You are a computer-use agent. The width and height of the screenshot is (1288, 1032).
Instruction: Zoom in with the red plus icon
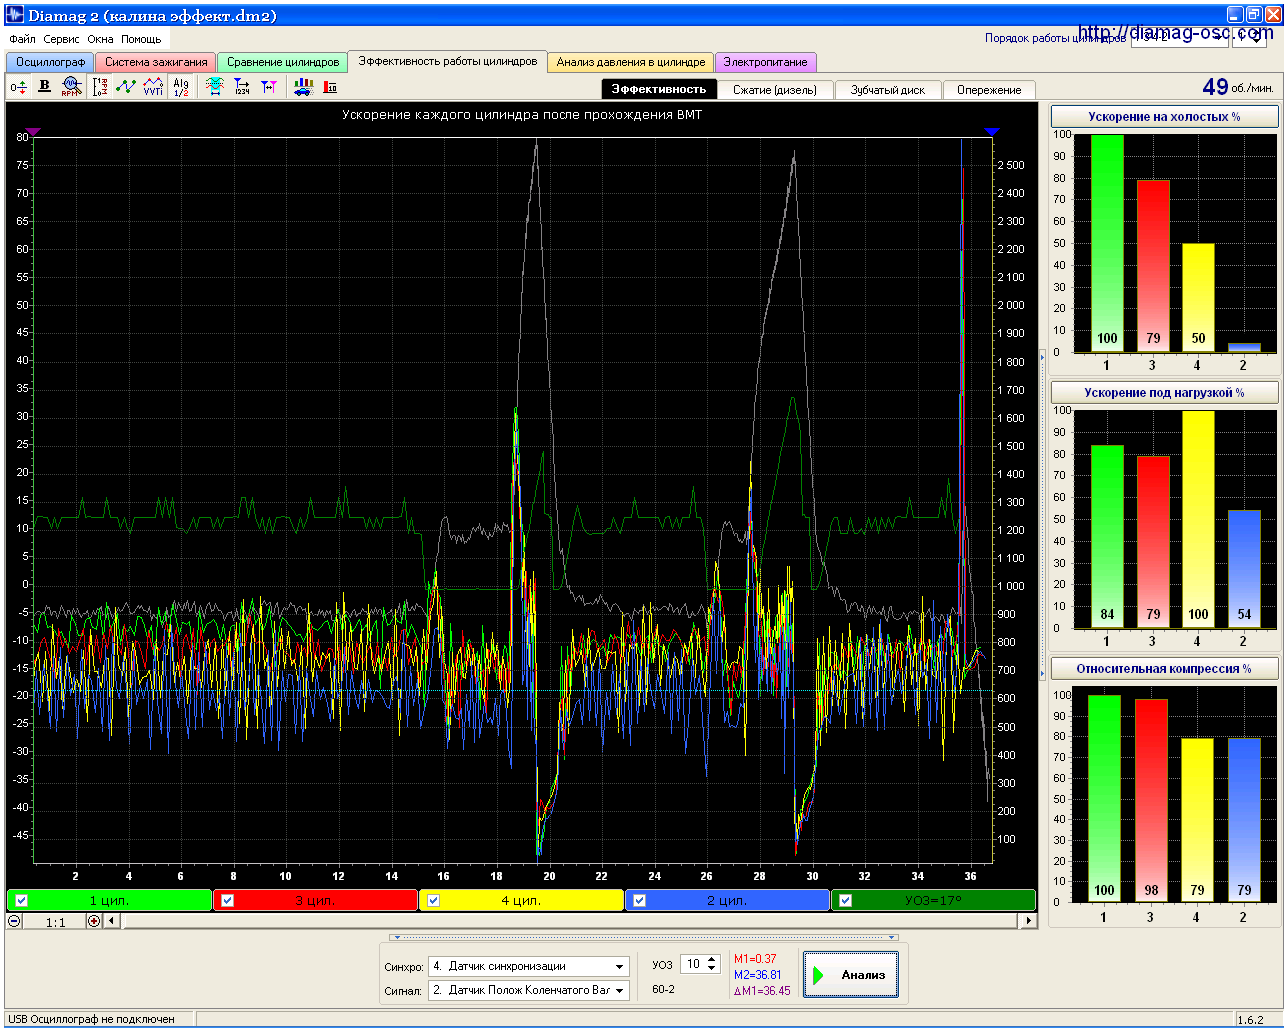tap(94, 921)
